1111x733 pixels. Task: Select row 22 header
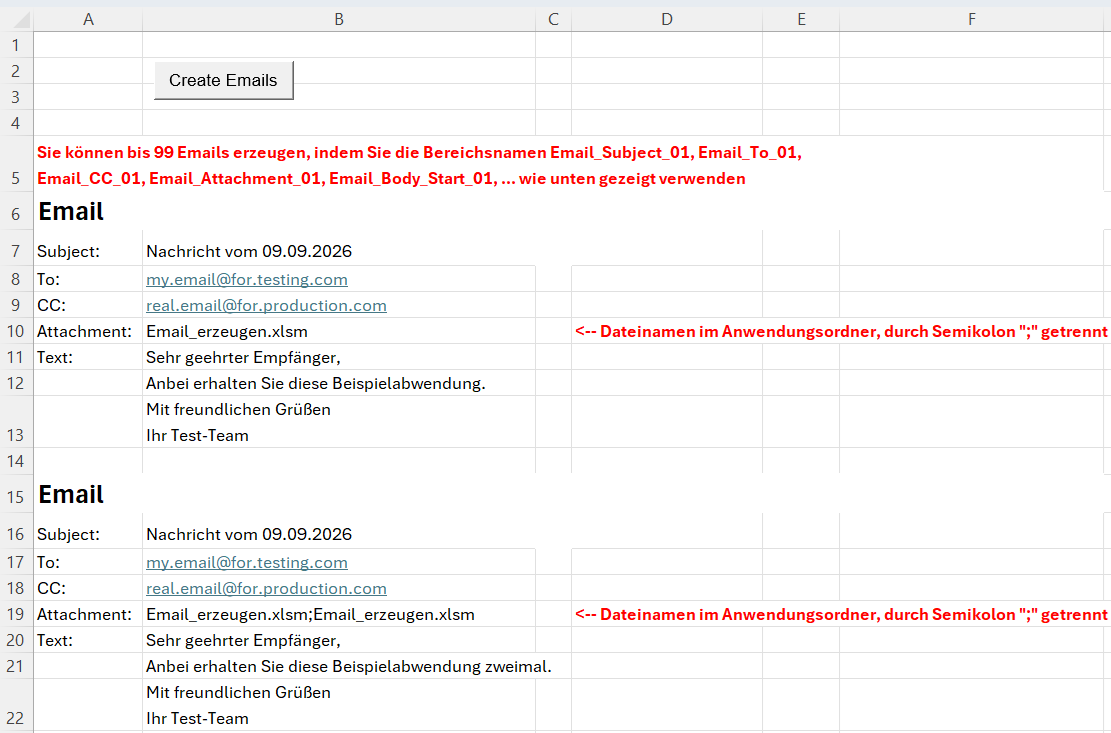point(16,705)
